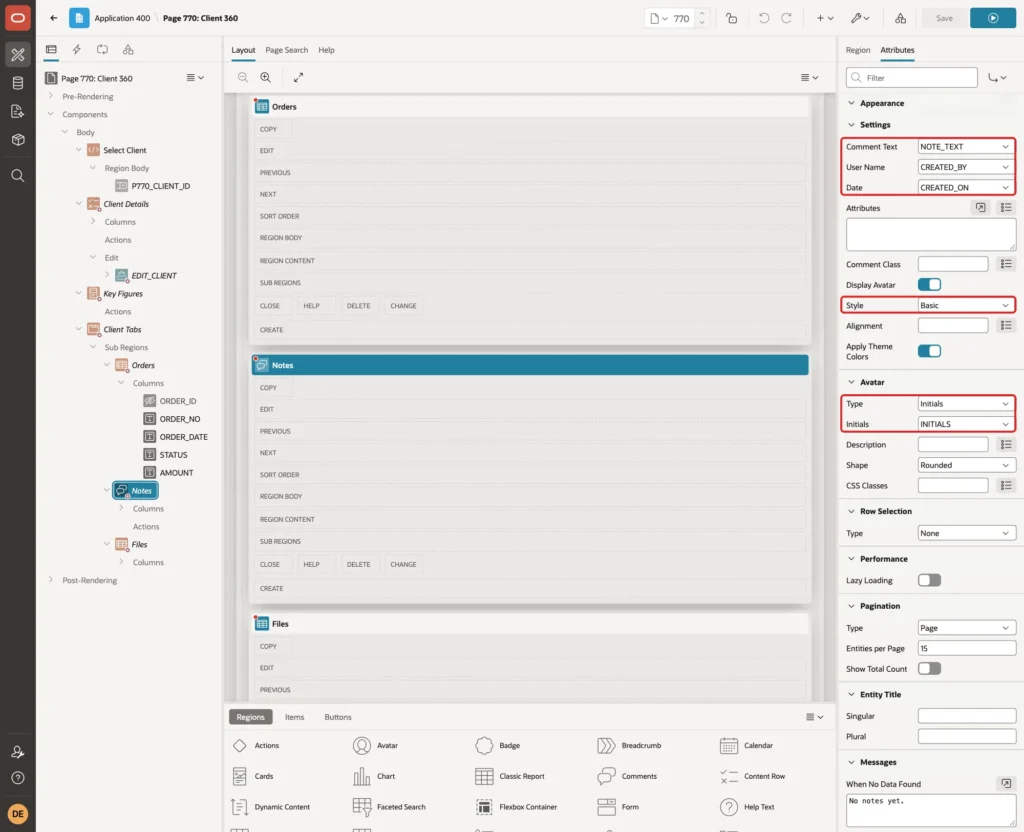Screen dimensions: 1024x832
Task: Switch to the Layout tab
Action: [x=243, y=50]
